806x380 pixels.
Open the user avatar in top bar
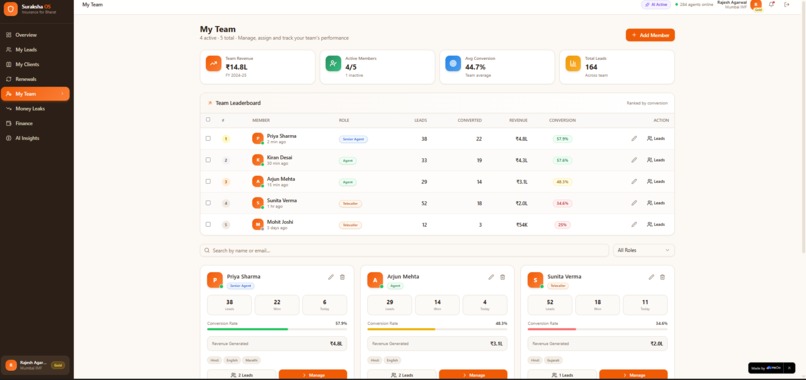(756, 5)
